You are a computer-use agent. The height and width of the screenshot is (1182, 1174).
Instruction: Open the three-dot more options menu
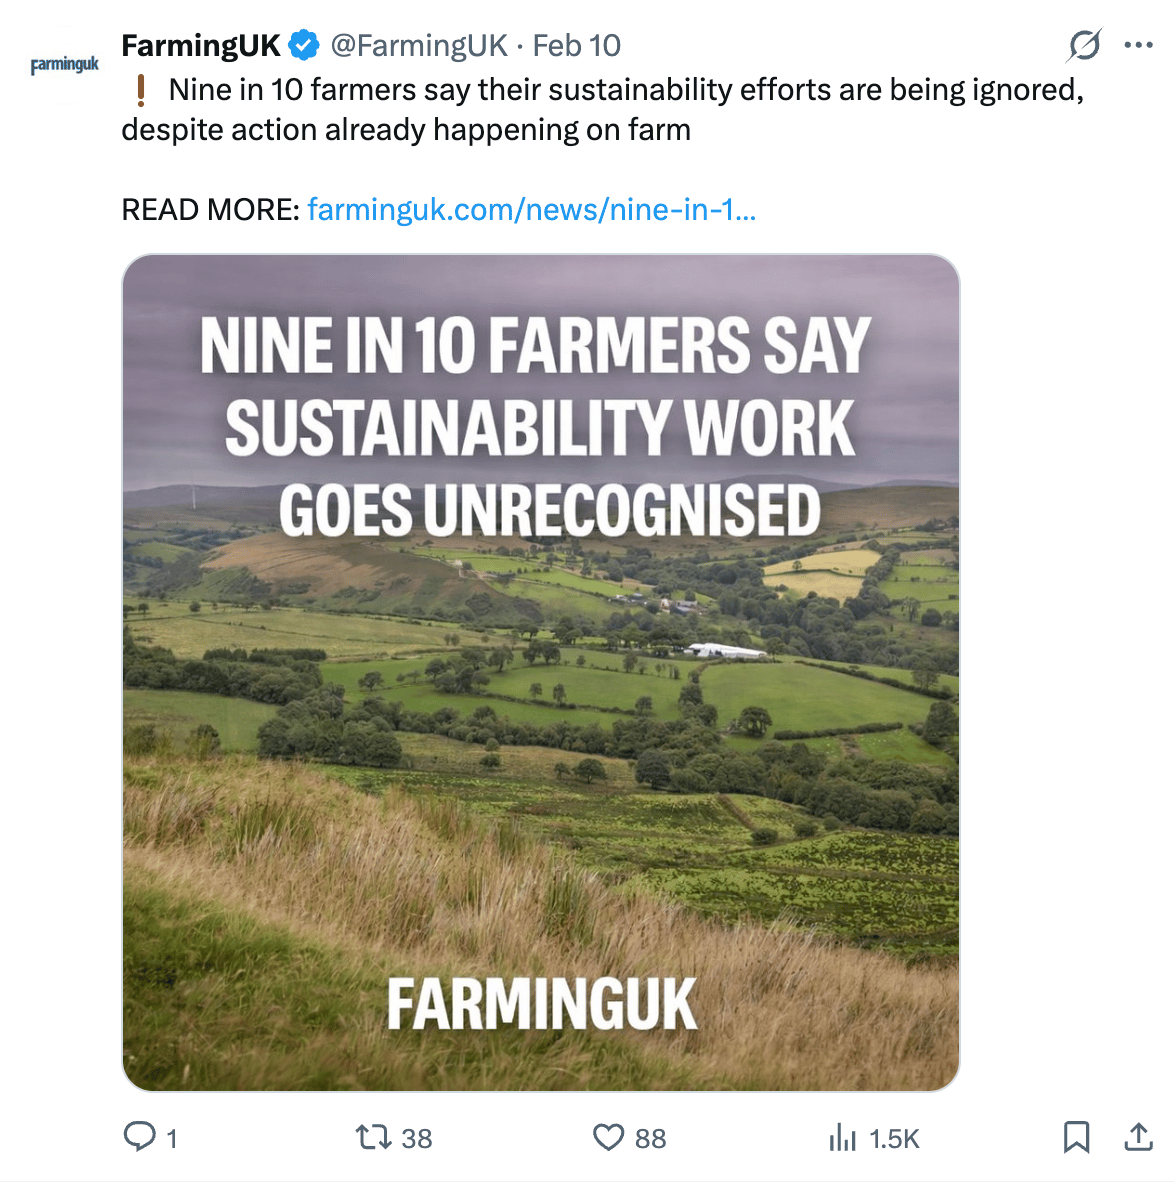(x=1139, y=45)
